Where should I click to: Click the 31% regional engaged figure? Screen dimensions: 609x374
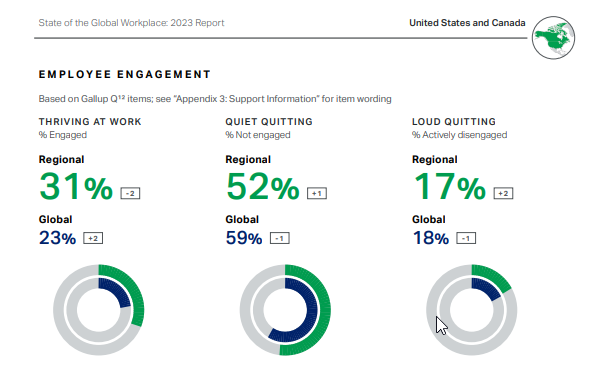click(x=76, y=187)
